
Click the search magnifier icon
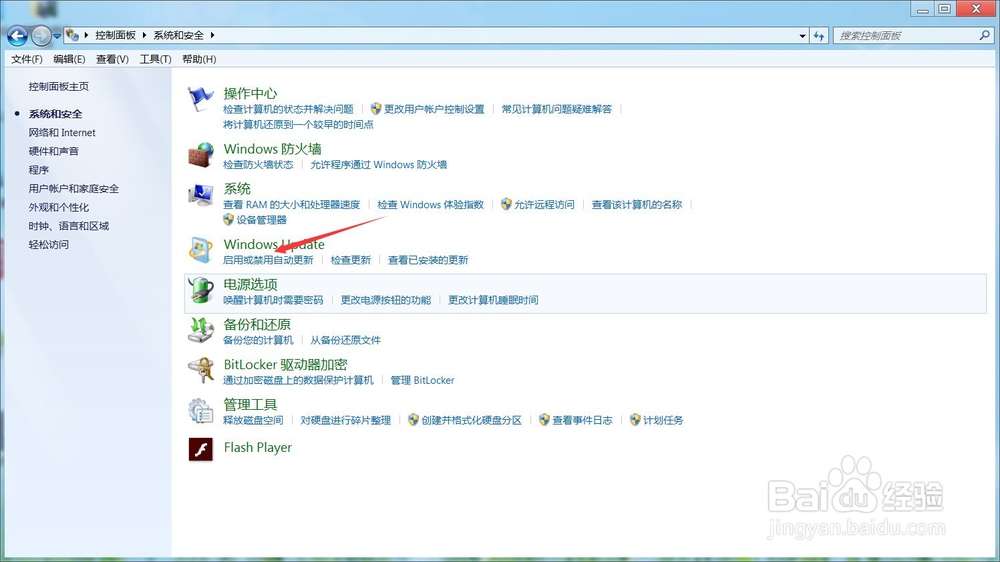point(984,36)
